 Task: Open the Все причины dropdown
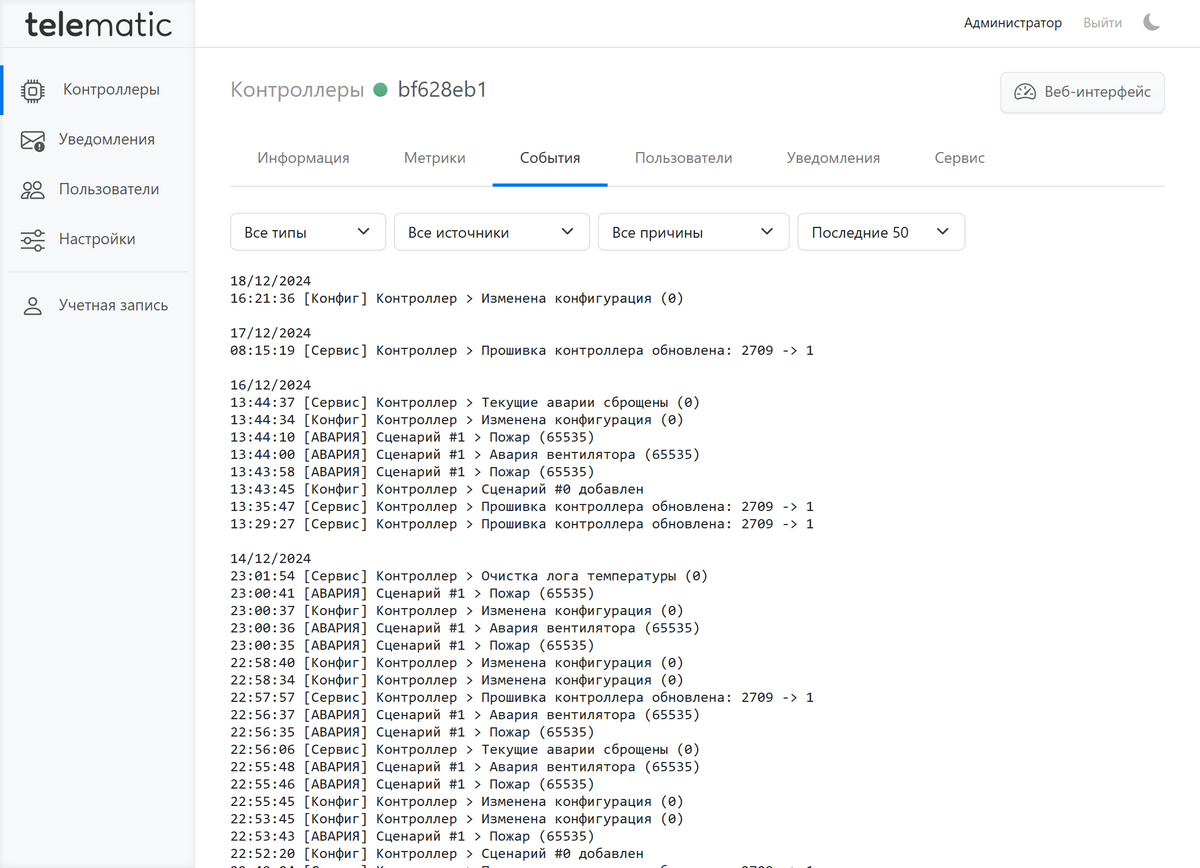[693, 232]
